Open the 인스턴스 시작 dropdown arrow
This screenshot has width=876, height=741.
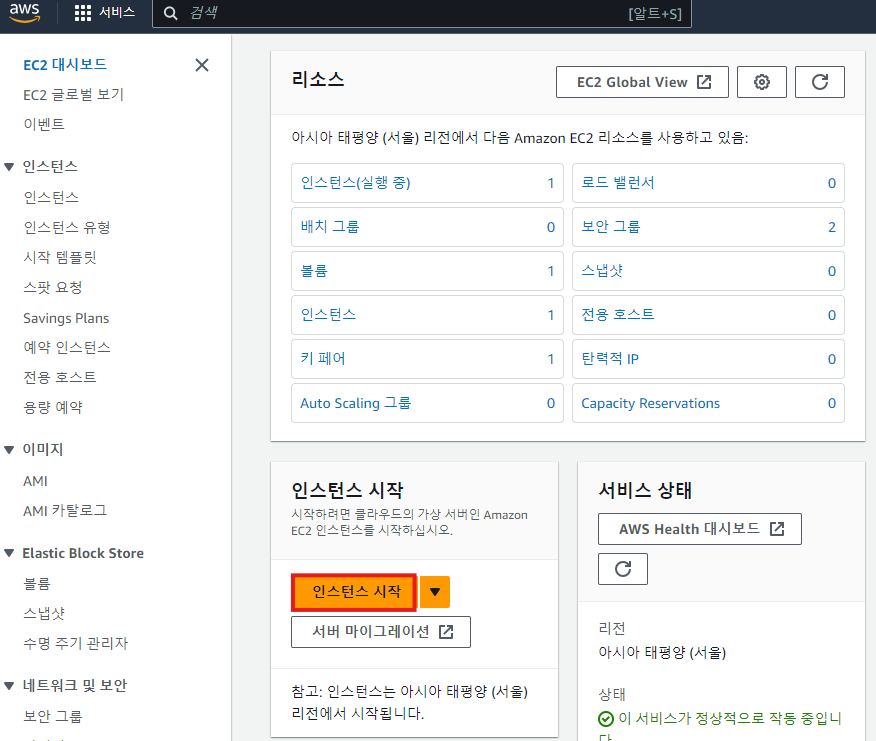pos(435,592)
